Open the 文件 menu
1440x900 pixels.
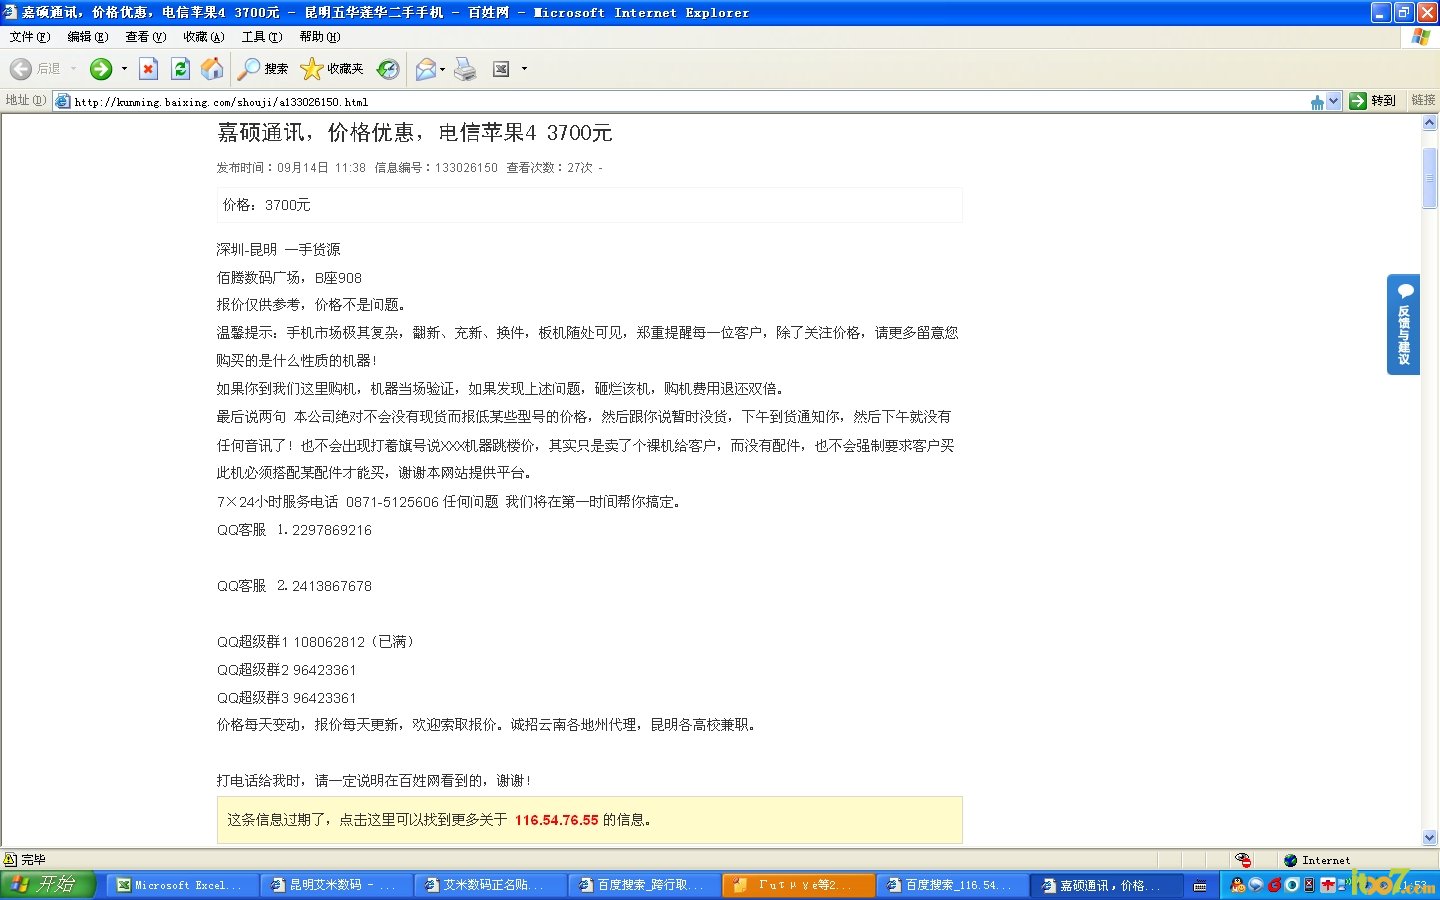29,37
